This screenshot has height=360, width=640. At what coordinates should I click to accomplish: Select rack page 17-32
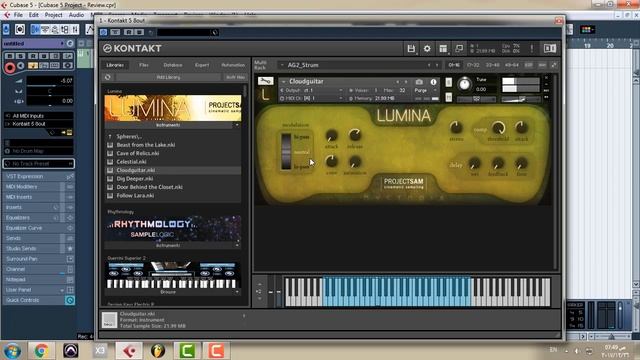[473, 65]
